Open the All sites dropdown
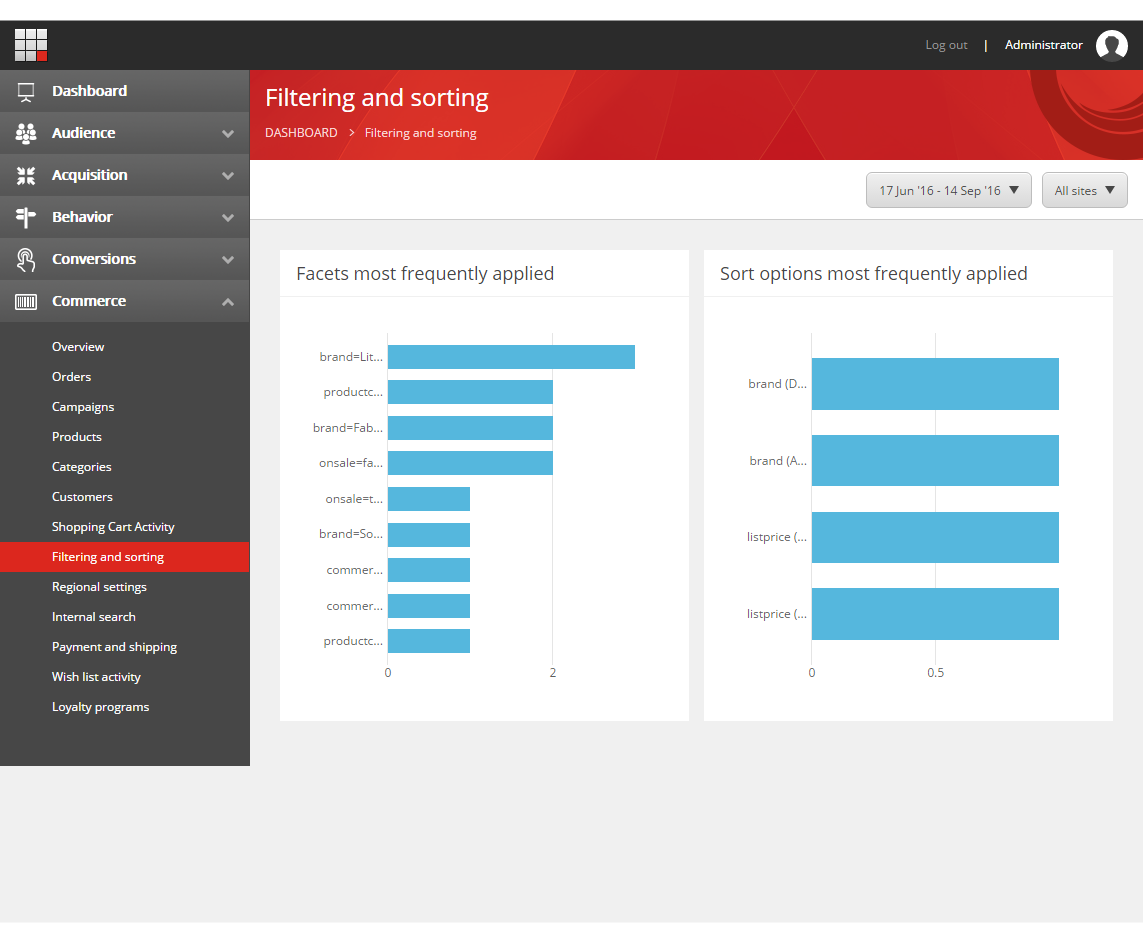Viewport: 1143px width, 943px height. coord(1084,190)
